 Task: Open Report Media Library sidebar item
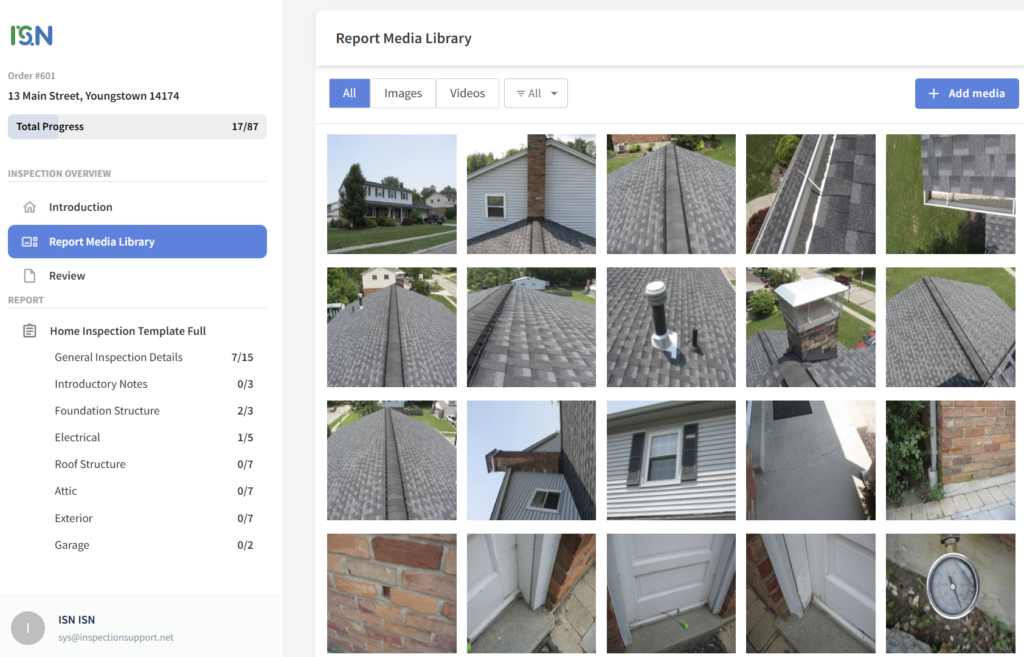137,242
